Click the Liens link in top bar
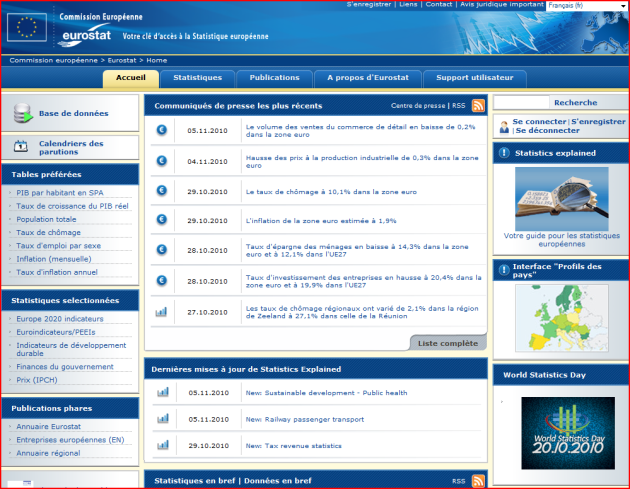630x489 pixels. [408, 4]
